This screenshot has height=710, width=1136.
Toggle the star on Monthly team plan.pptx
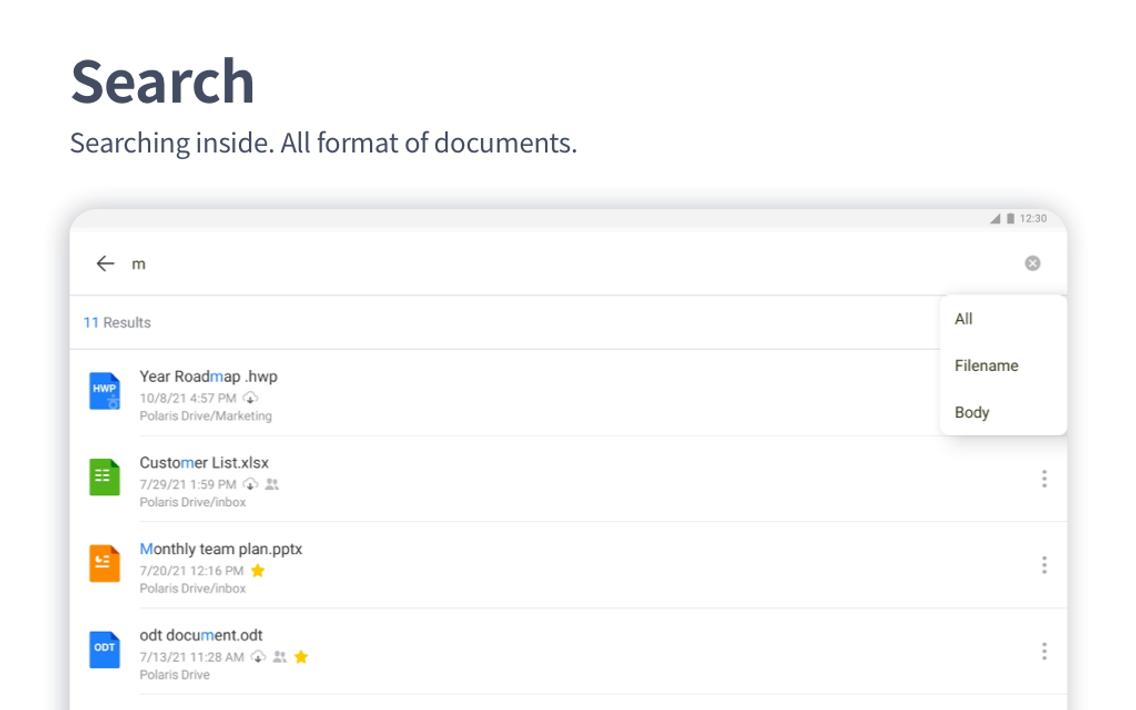pos(258,571)
